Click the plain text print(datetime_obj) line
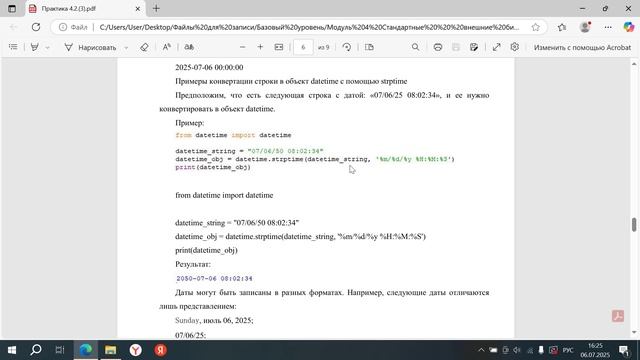 [x=206, y=250]
